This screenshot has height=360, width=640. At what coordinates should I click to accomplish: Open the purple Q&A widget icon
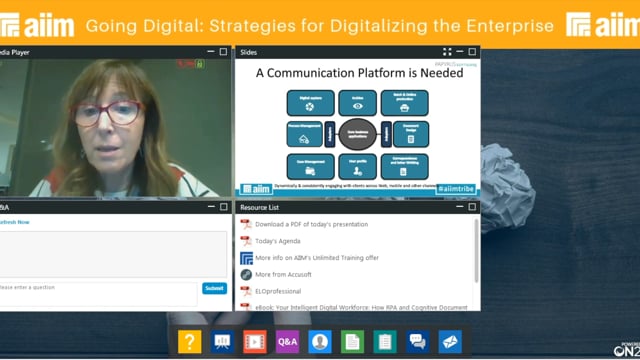click(x=287, y=342)
